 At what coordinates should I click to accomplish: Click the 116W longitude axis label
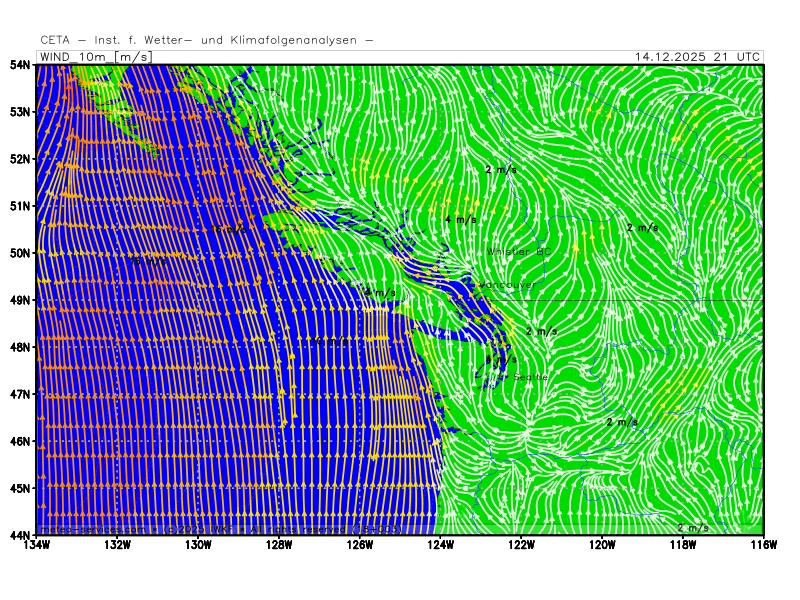coord(762,546)
